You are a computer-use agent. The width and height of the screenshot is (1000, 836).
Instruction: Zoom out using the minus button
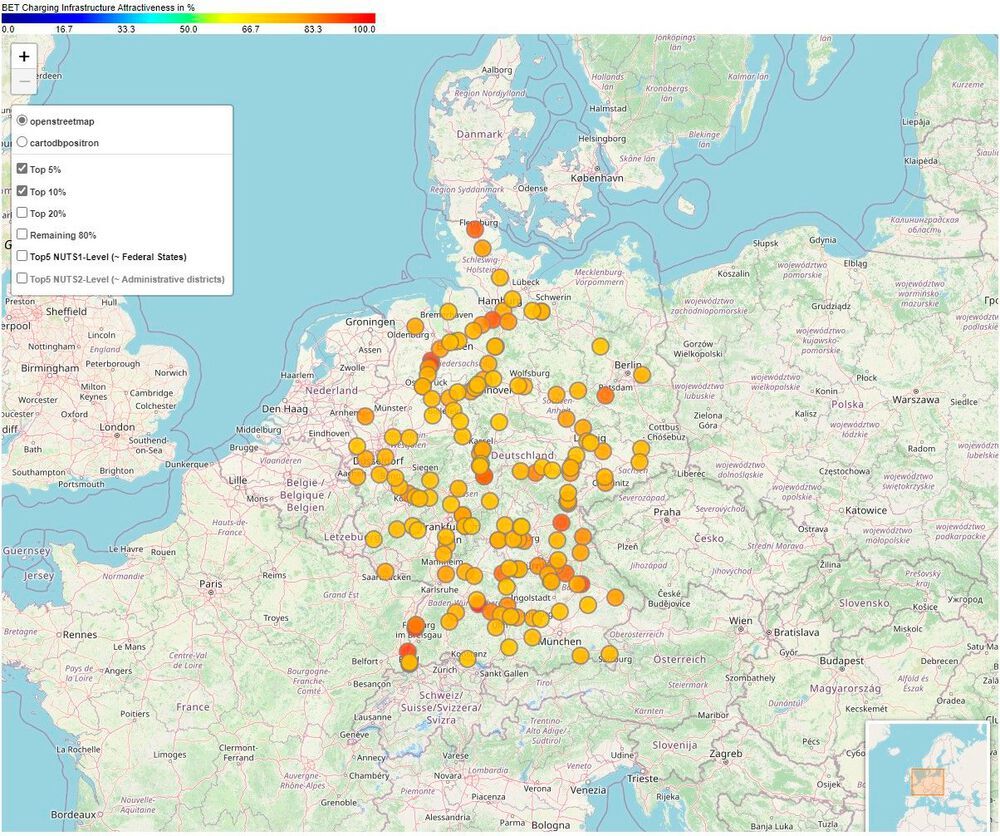pyautogui.click(x=24, y=80)
